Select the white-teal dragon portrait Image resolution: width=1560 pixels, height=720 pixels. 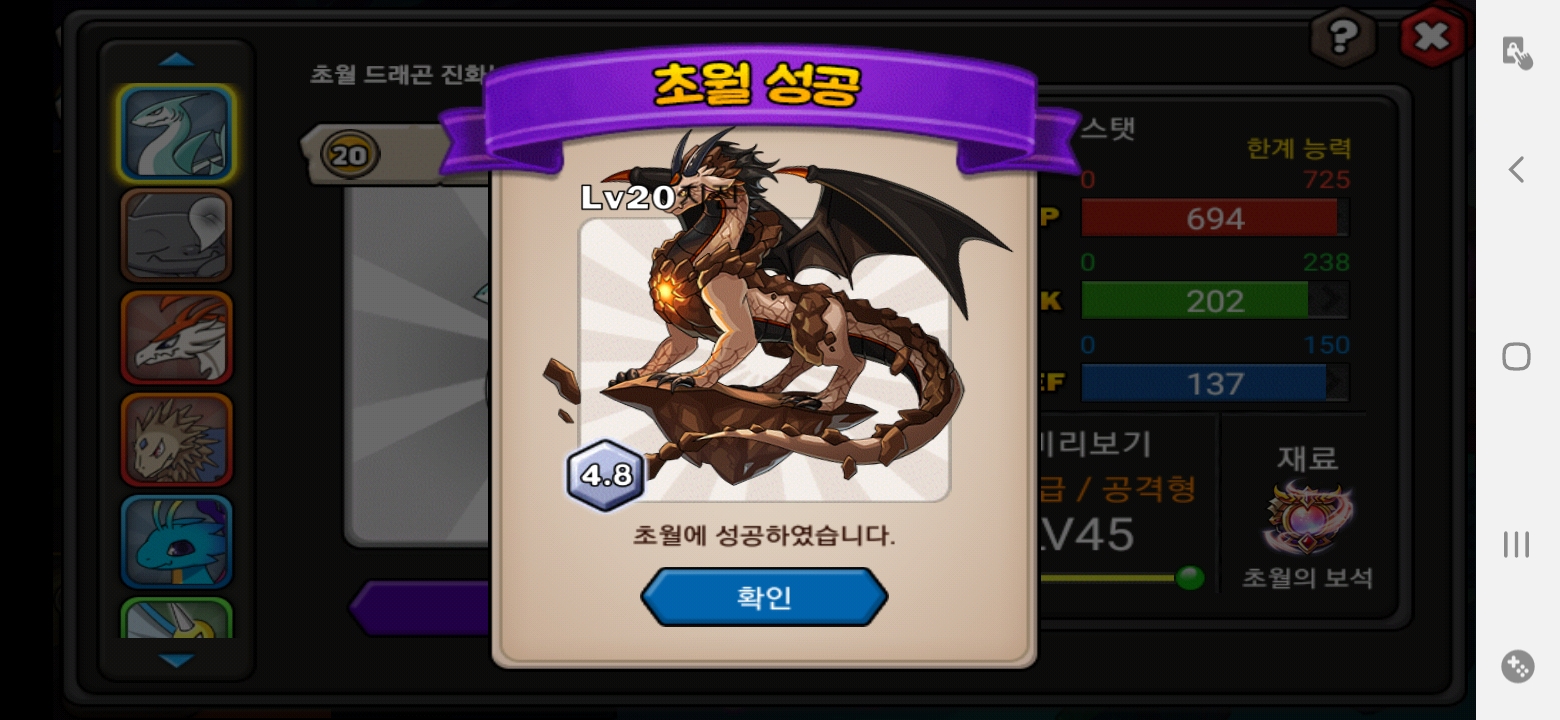(177, 134)
